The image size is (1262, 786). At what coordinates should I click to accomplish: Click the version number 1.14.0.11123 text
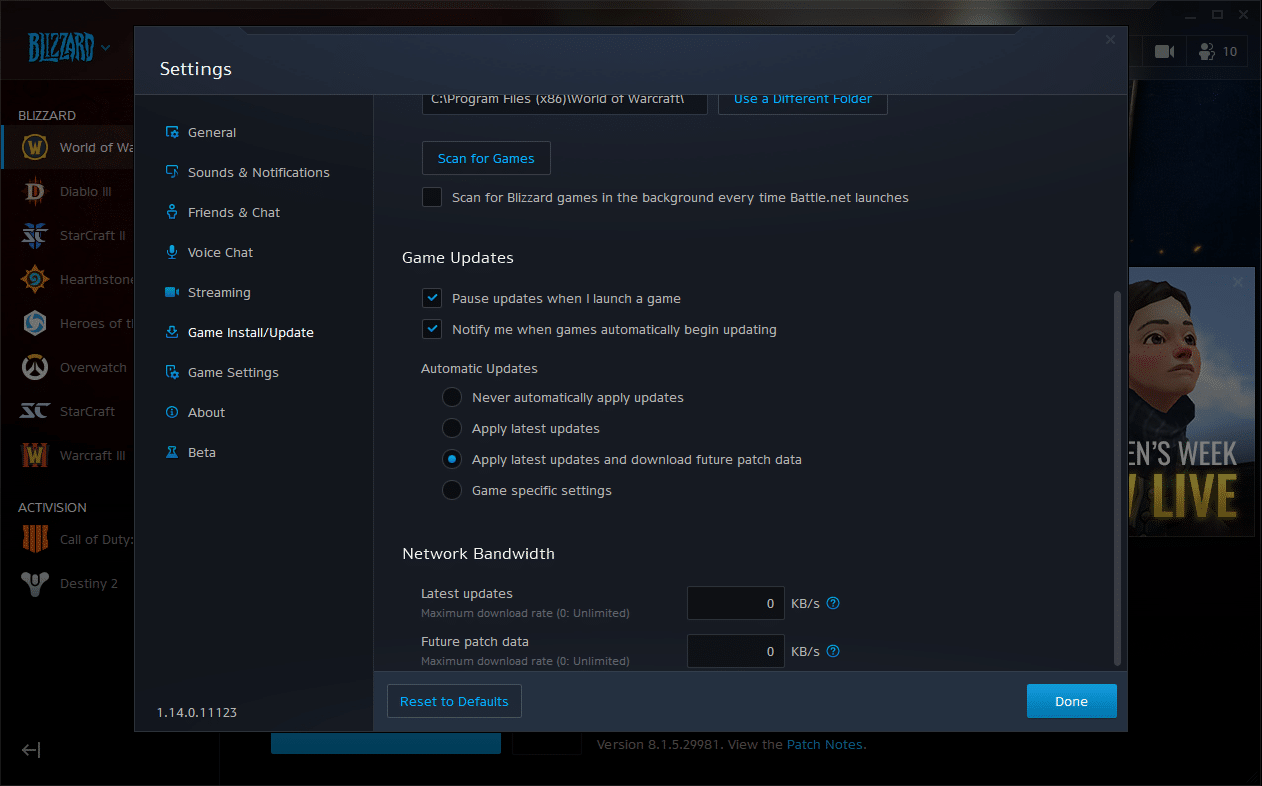click(x=197, y=712)
